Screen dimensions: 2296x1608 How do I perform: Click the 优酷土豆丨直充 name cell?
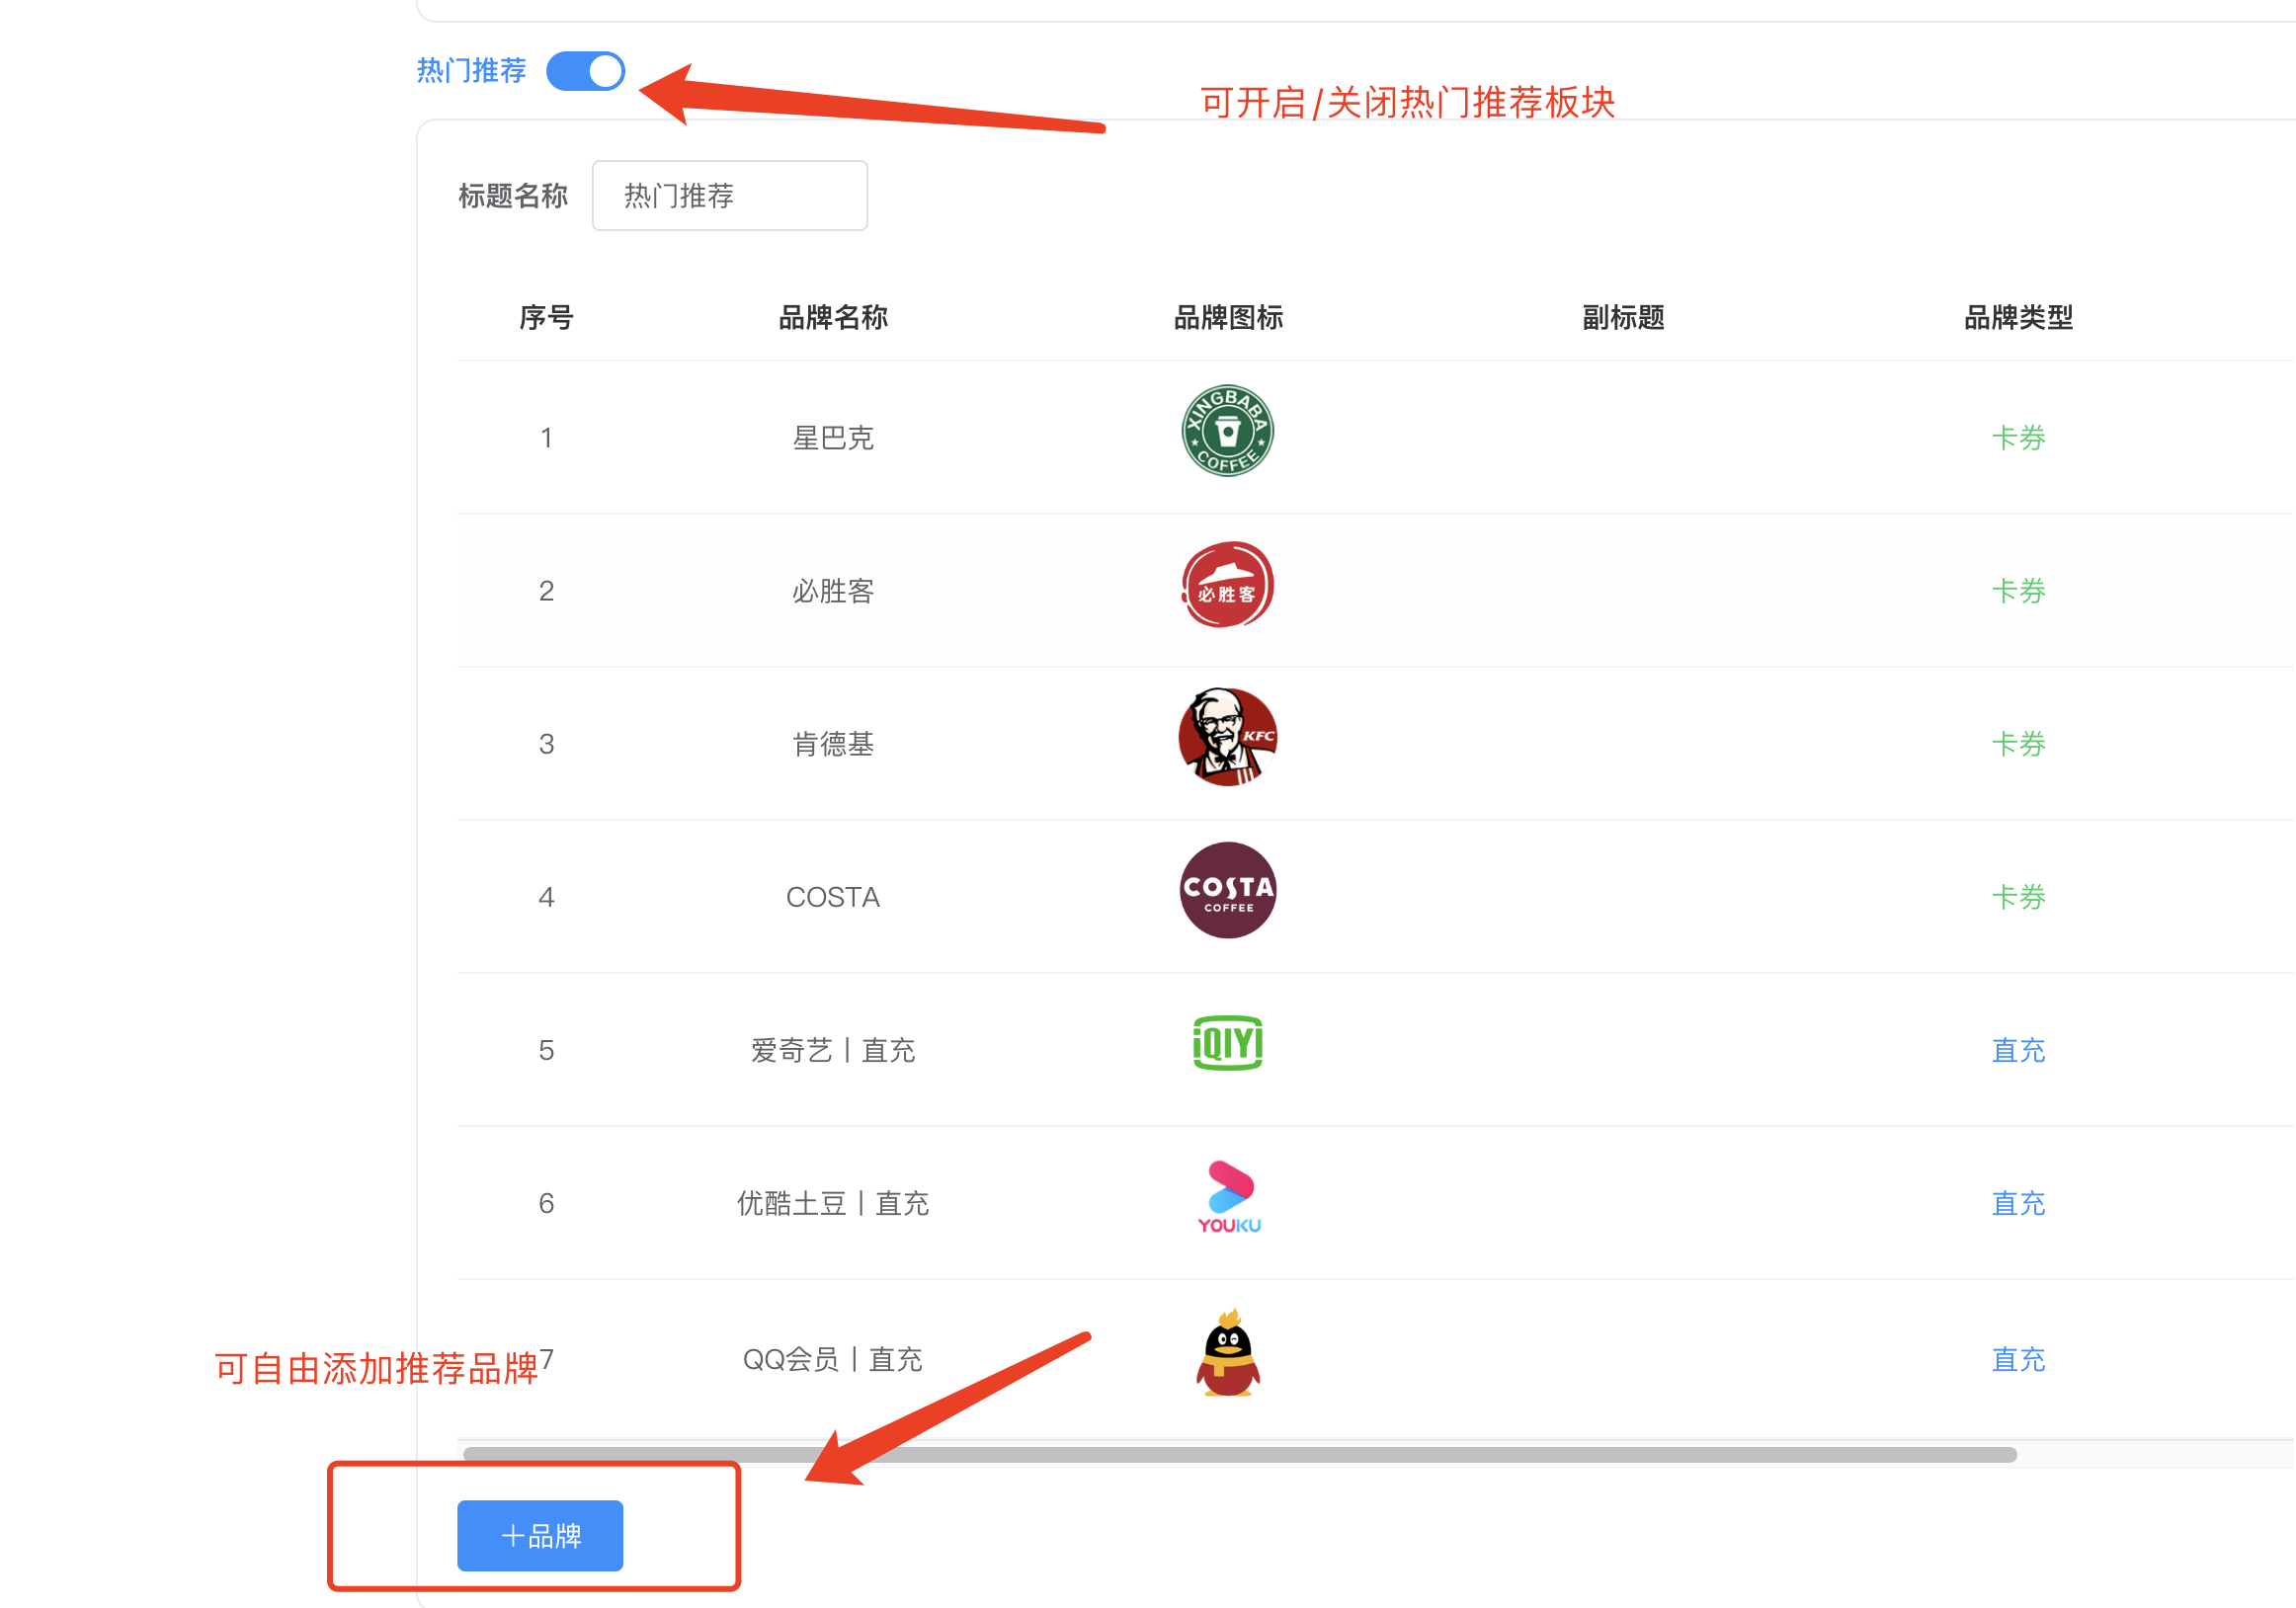833,1203
